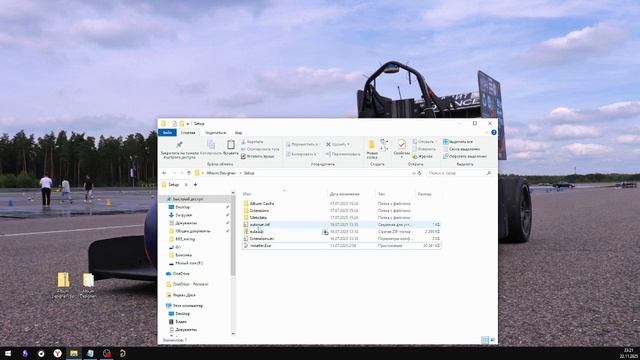Select the Altium folder shortcut on desktop

[x=88, y=280]
